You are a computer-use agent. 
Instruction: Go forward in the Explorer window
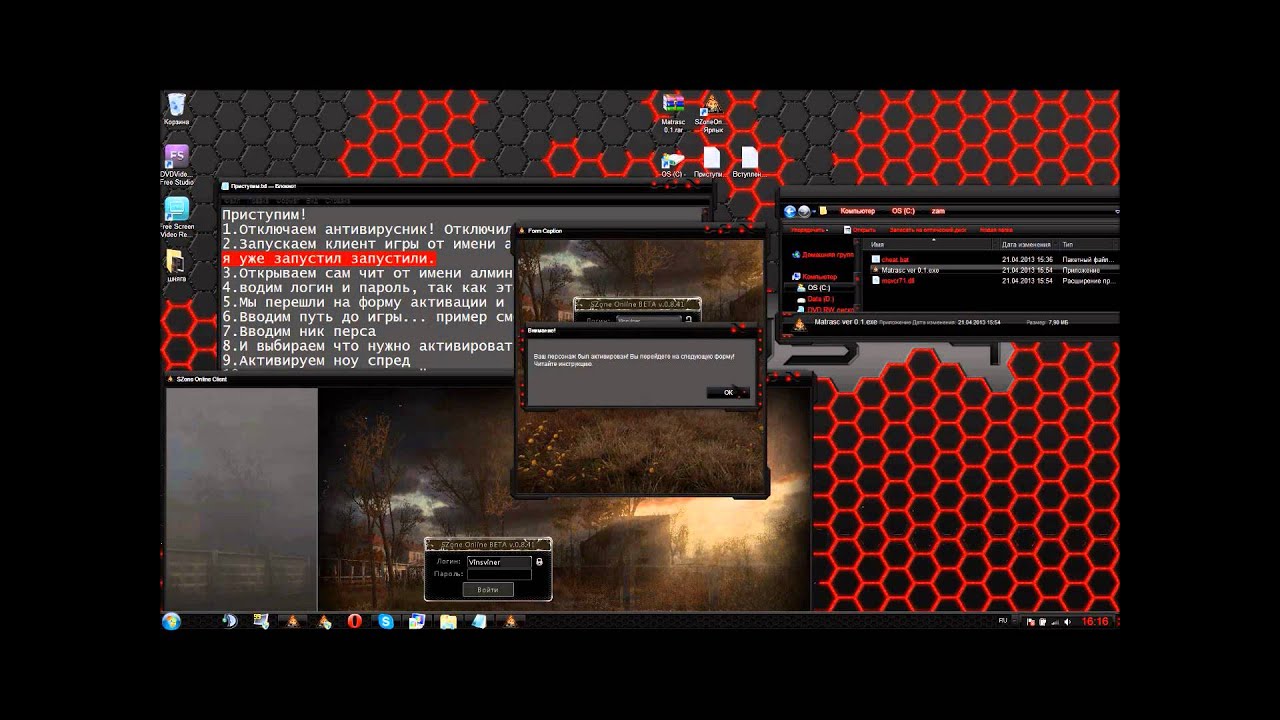click(x=803, y=211)
